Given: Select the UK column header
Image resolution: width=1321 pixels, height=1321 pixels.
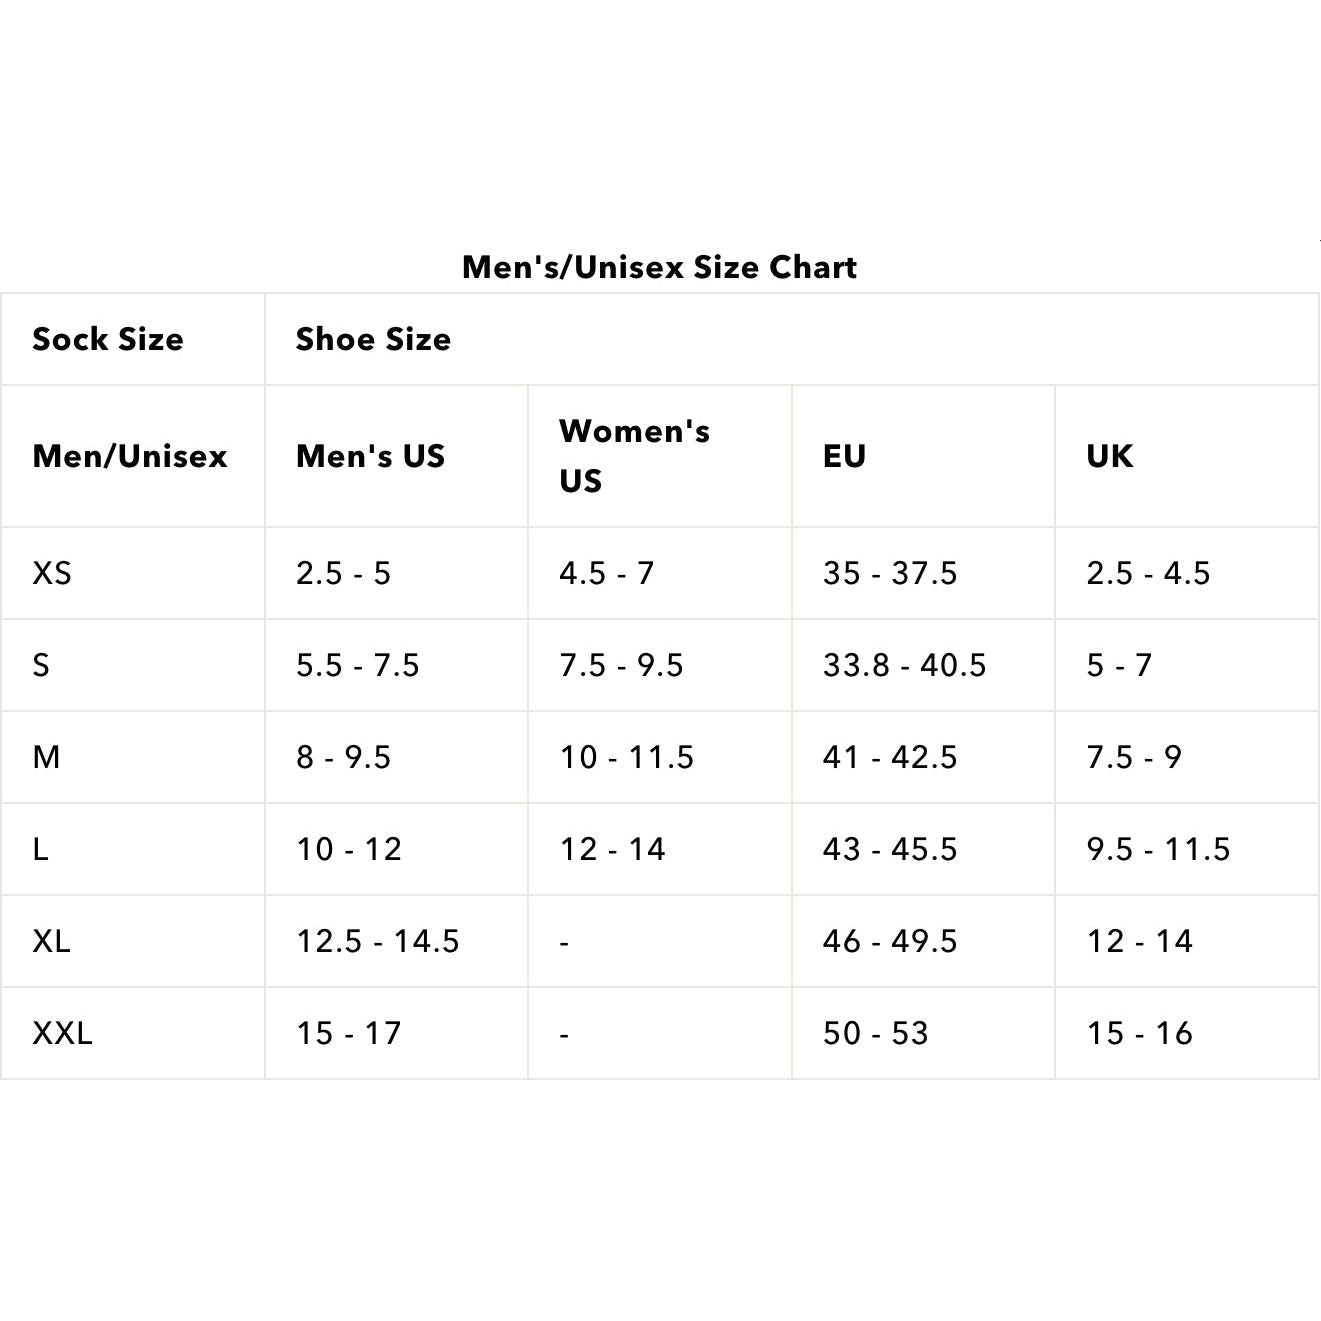Looking at the screenshot, I should click(x=1109, y=456).
